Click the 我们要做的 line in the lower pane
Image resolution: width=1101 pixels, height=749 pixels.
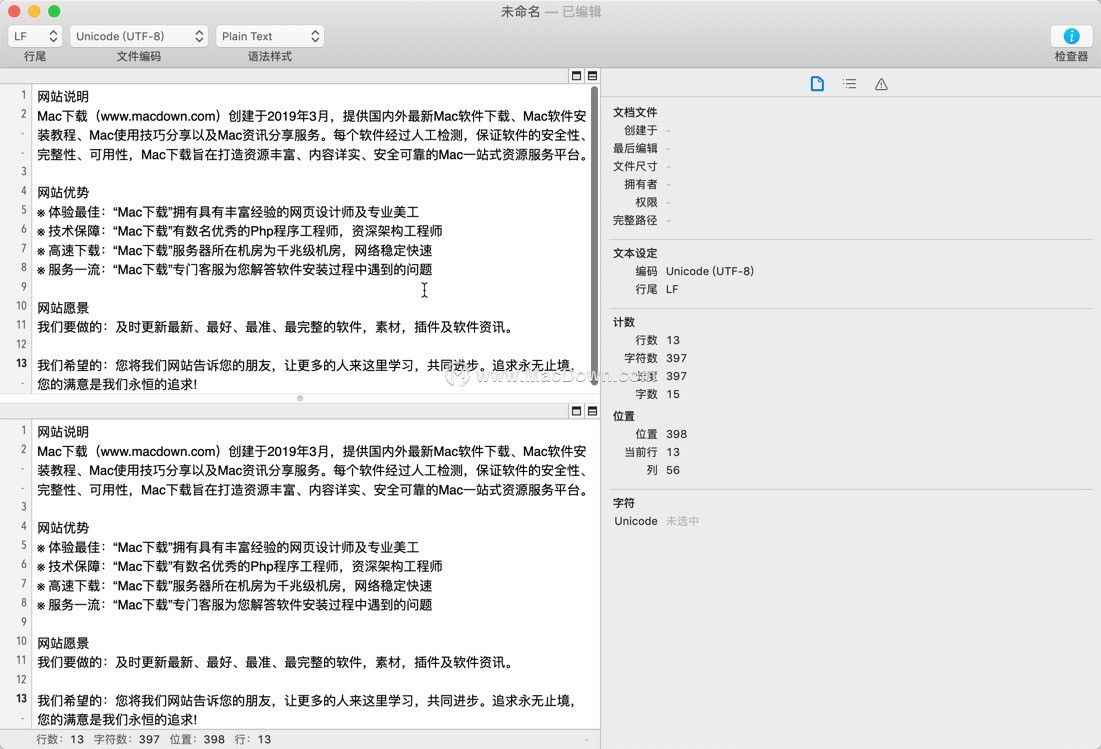(276, 663)
